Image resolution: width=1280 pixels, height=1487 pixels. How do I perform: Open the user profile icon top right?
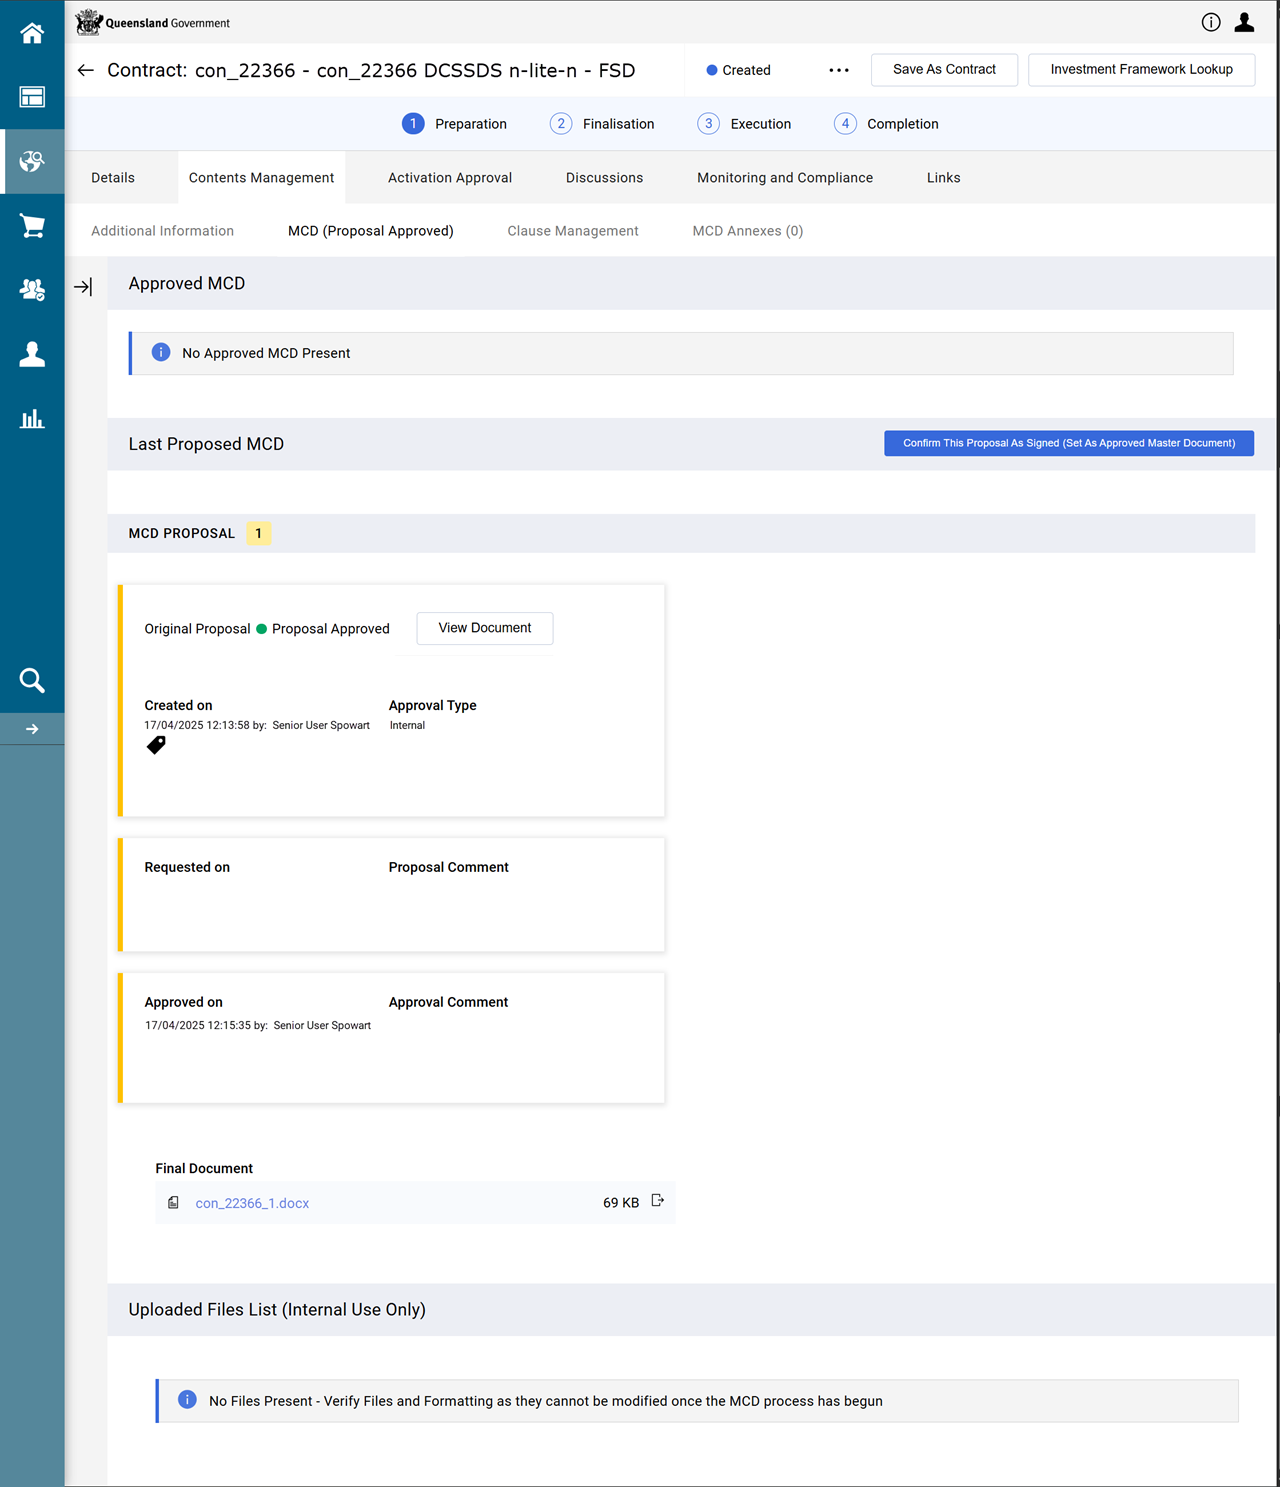(x=1244, y=22)
